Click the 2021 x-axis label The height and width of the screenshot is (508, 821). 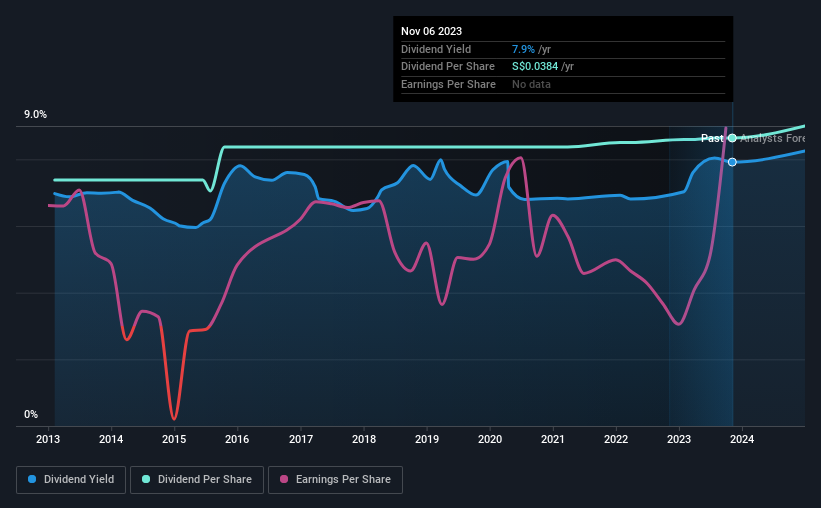pos(553,439)
